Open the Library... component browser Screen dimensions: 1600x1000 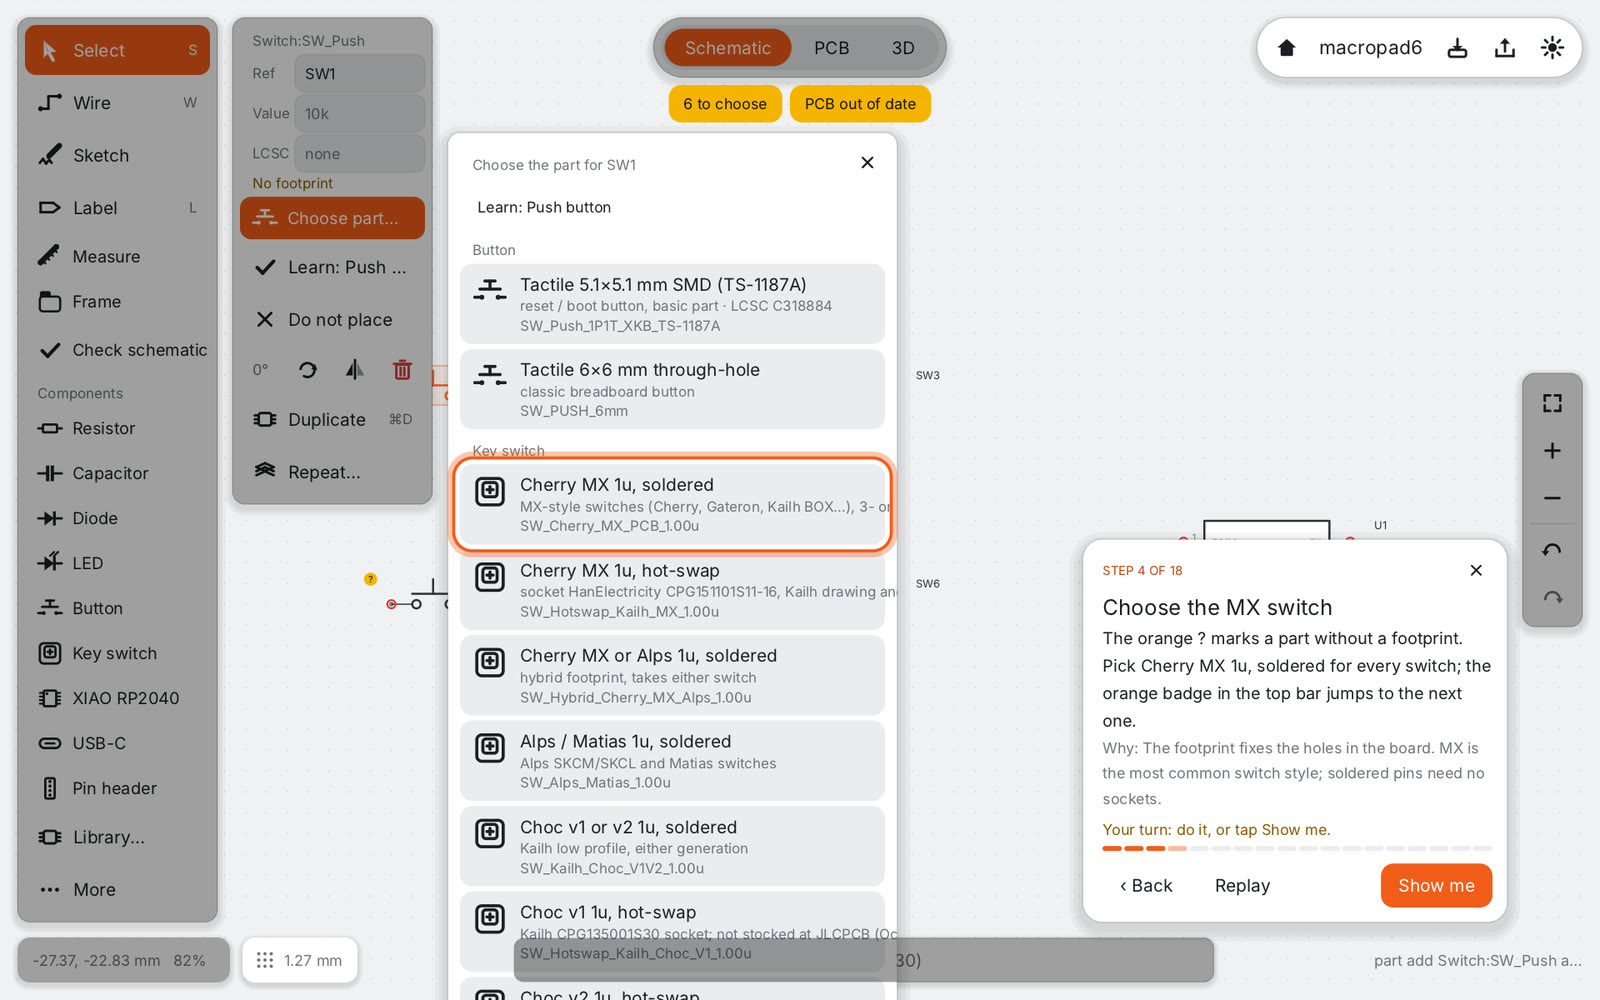(x=117, y=837)
